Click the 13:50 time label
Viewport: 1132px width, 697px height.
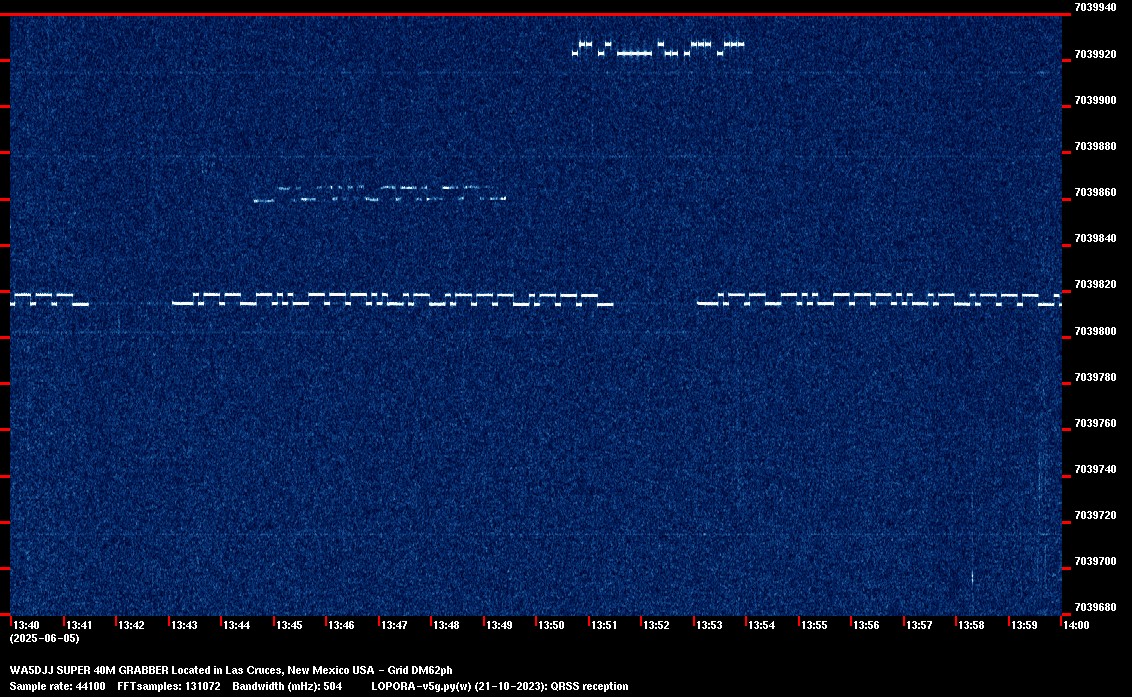[x=552, y=625]
